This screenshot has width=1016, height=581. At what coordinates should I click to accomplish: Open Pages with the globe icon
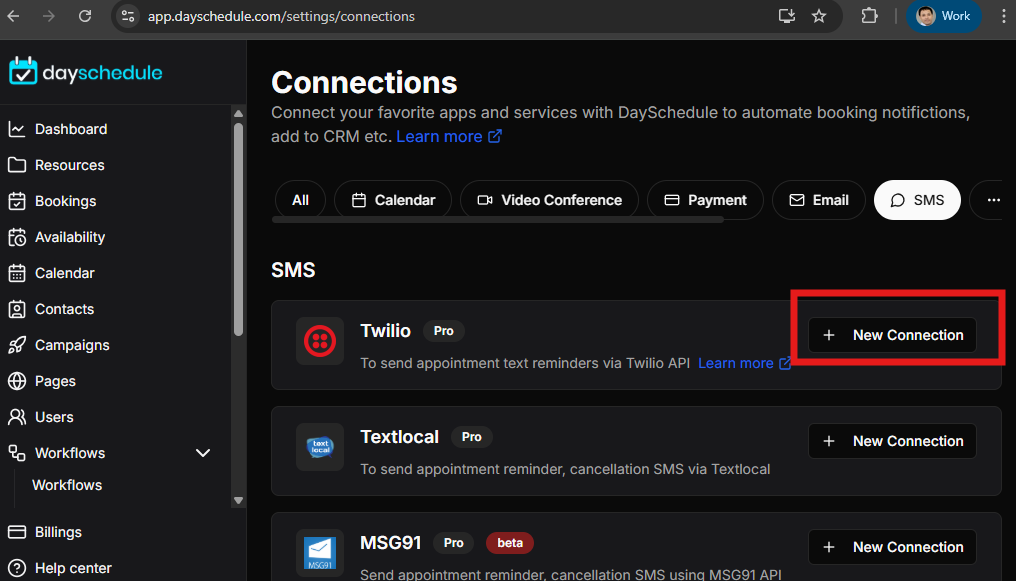click(55, 381)
